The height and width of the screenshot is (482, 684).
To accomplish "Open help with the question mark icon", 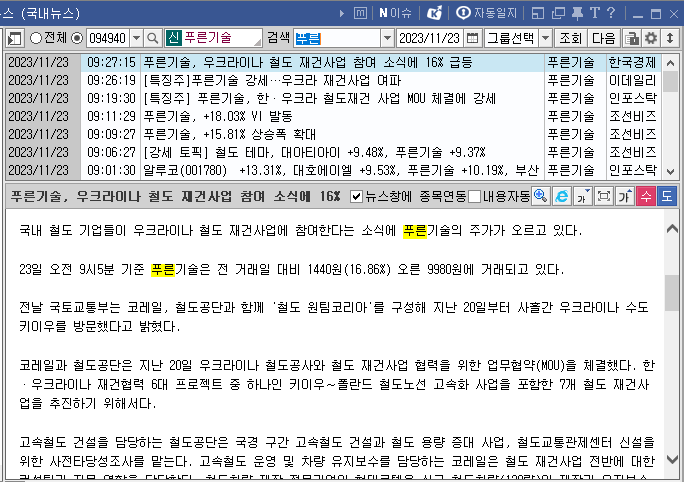I will click(611, 13).
